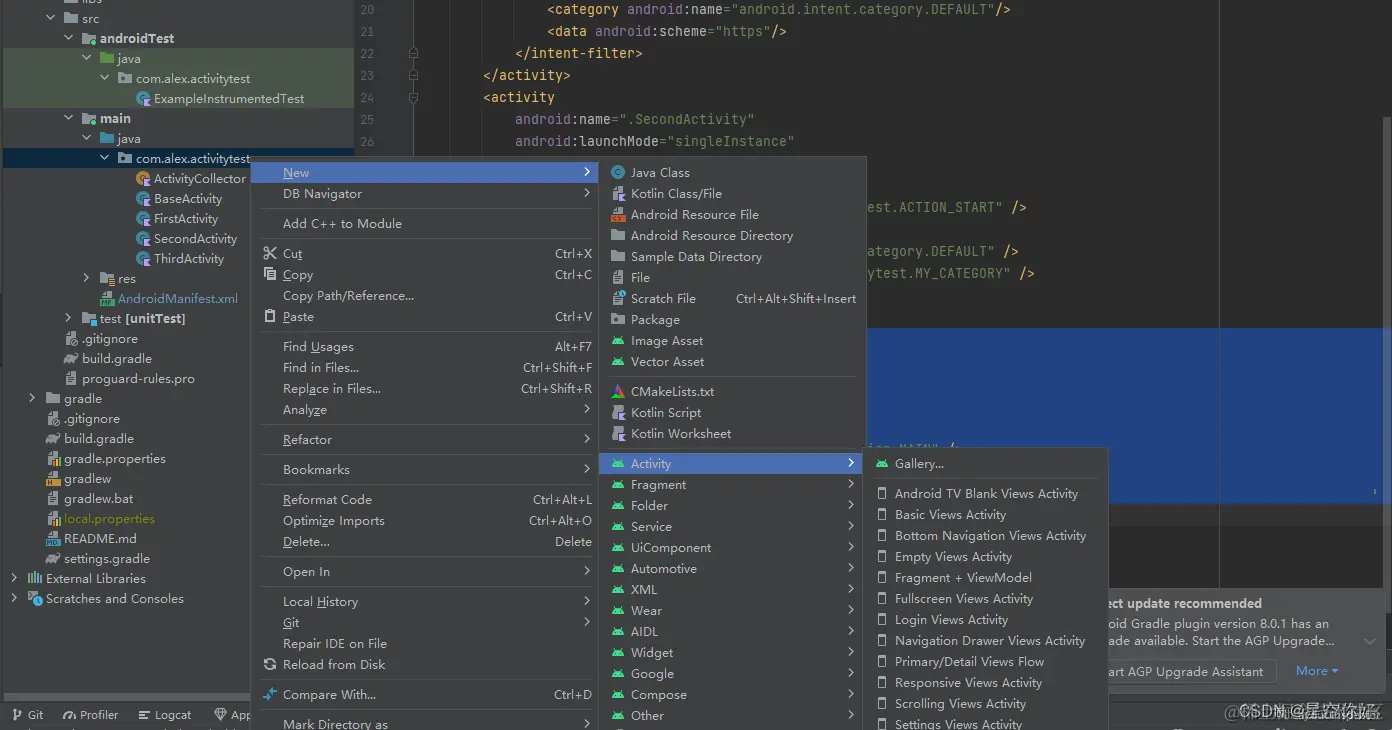The image size is (1392, 730).
Task: Click the Package folder icon in New submenu
Action: click(618, 320)
